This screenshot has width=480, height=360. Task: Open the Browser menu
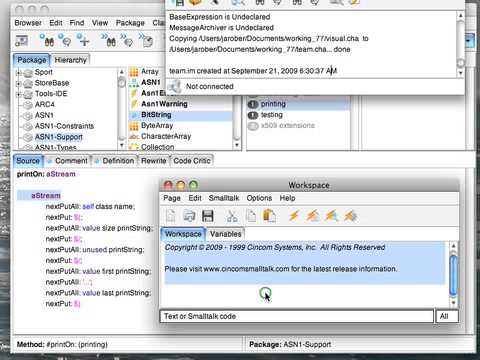pos(28,23)
